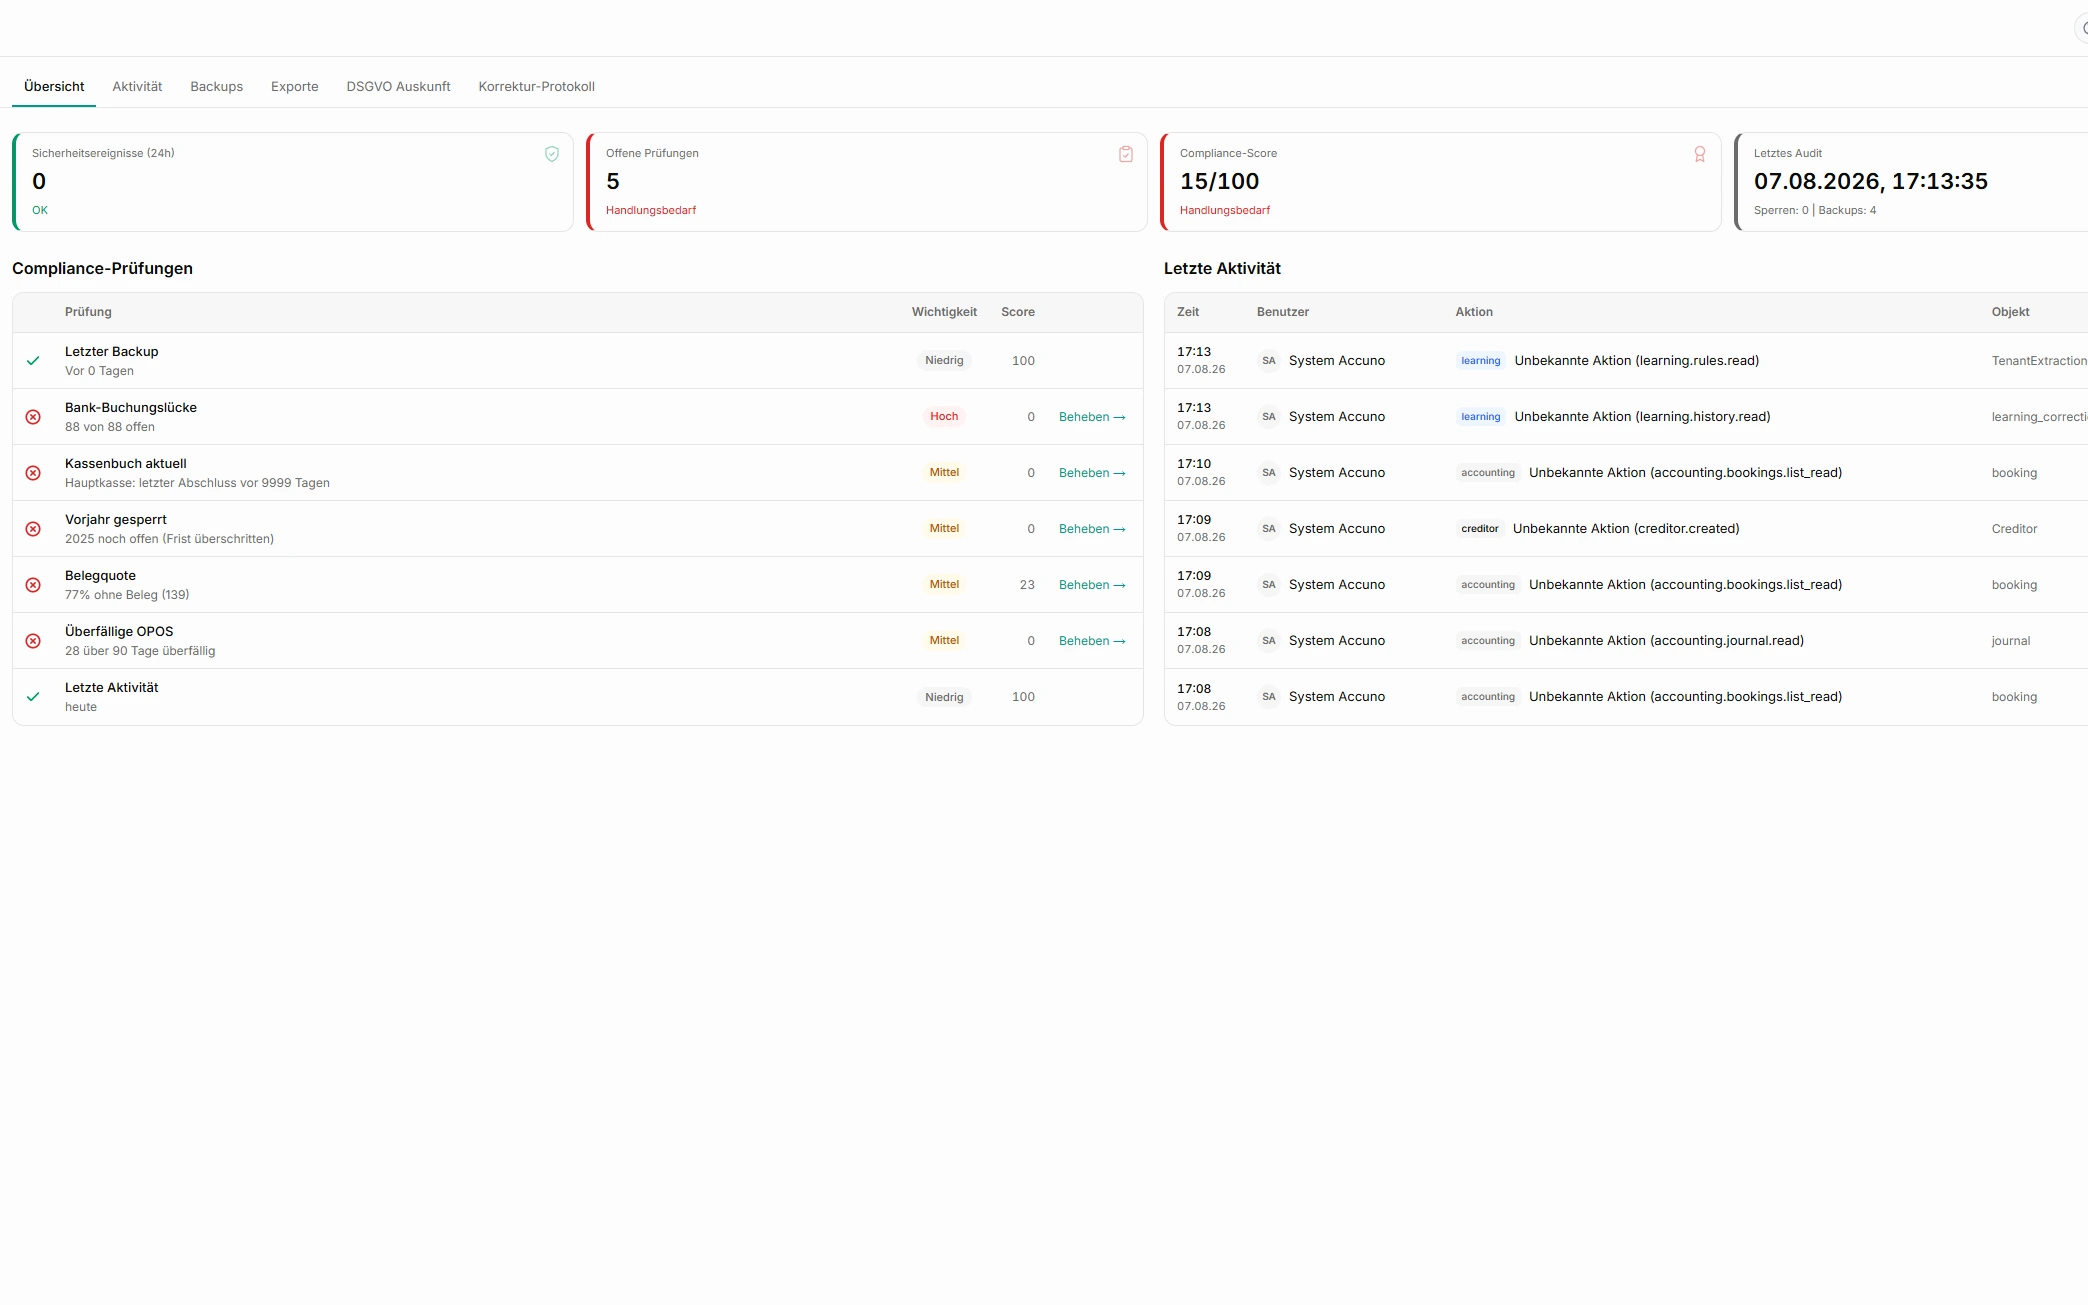Click 'Sperren: 0 | Backups: 4' text
The image size is (2088, 1305).
1814,210
